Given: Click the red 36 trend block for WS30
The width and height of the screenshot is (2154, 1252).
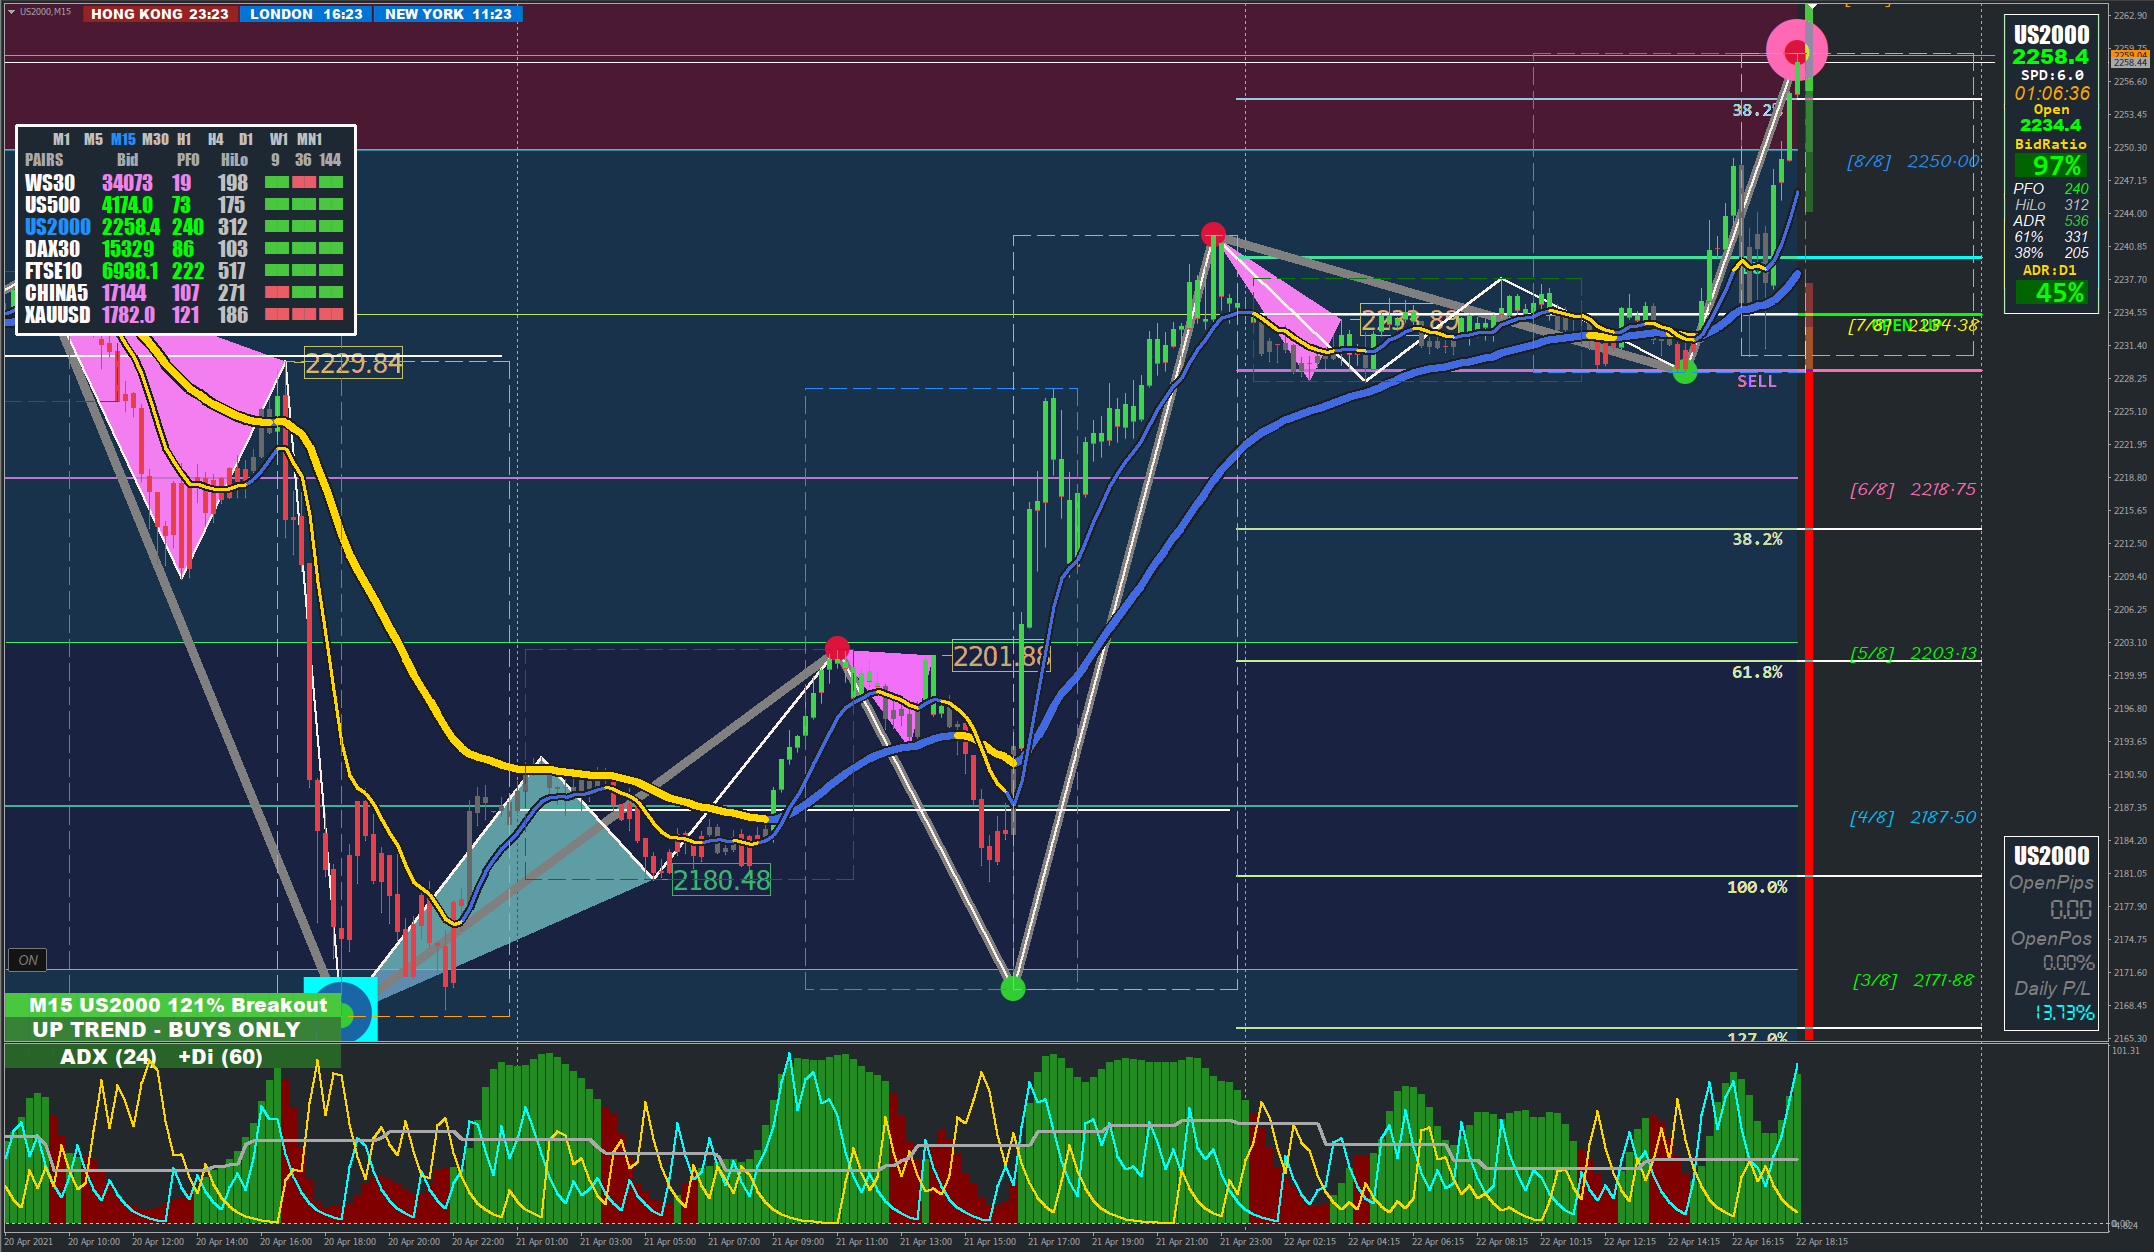Looking at the screenshot, I should pos(304,182).
